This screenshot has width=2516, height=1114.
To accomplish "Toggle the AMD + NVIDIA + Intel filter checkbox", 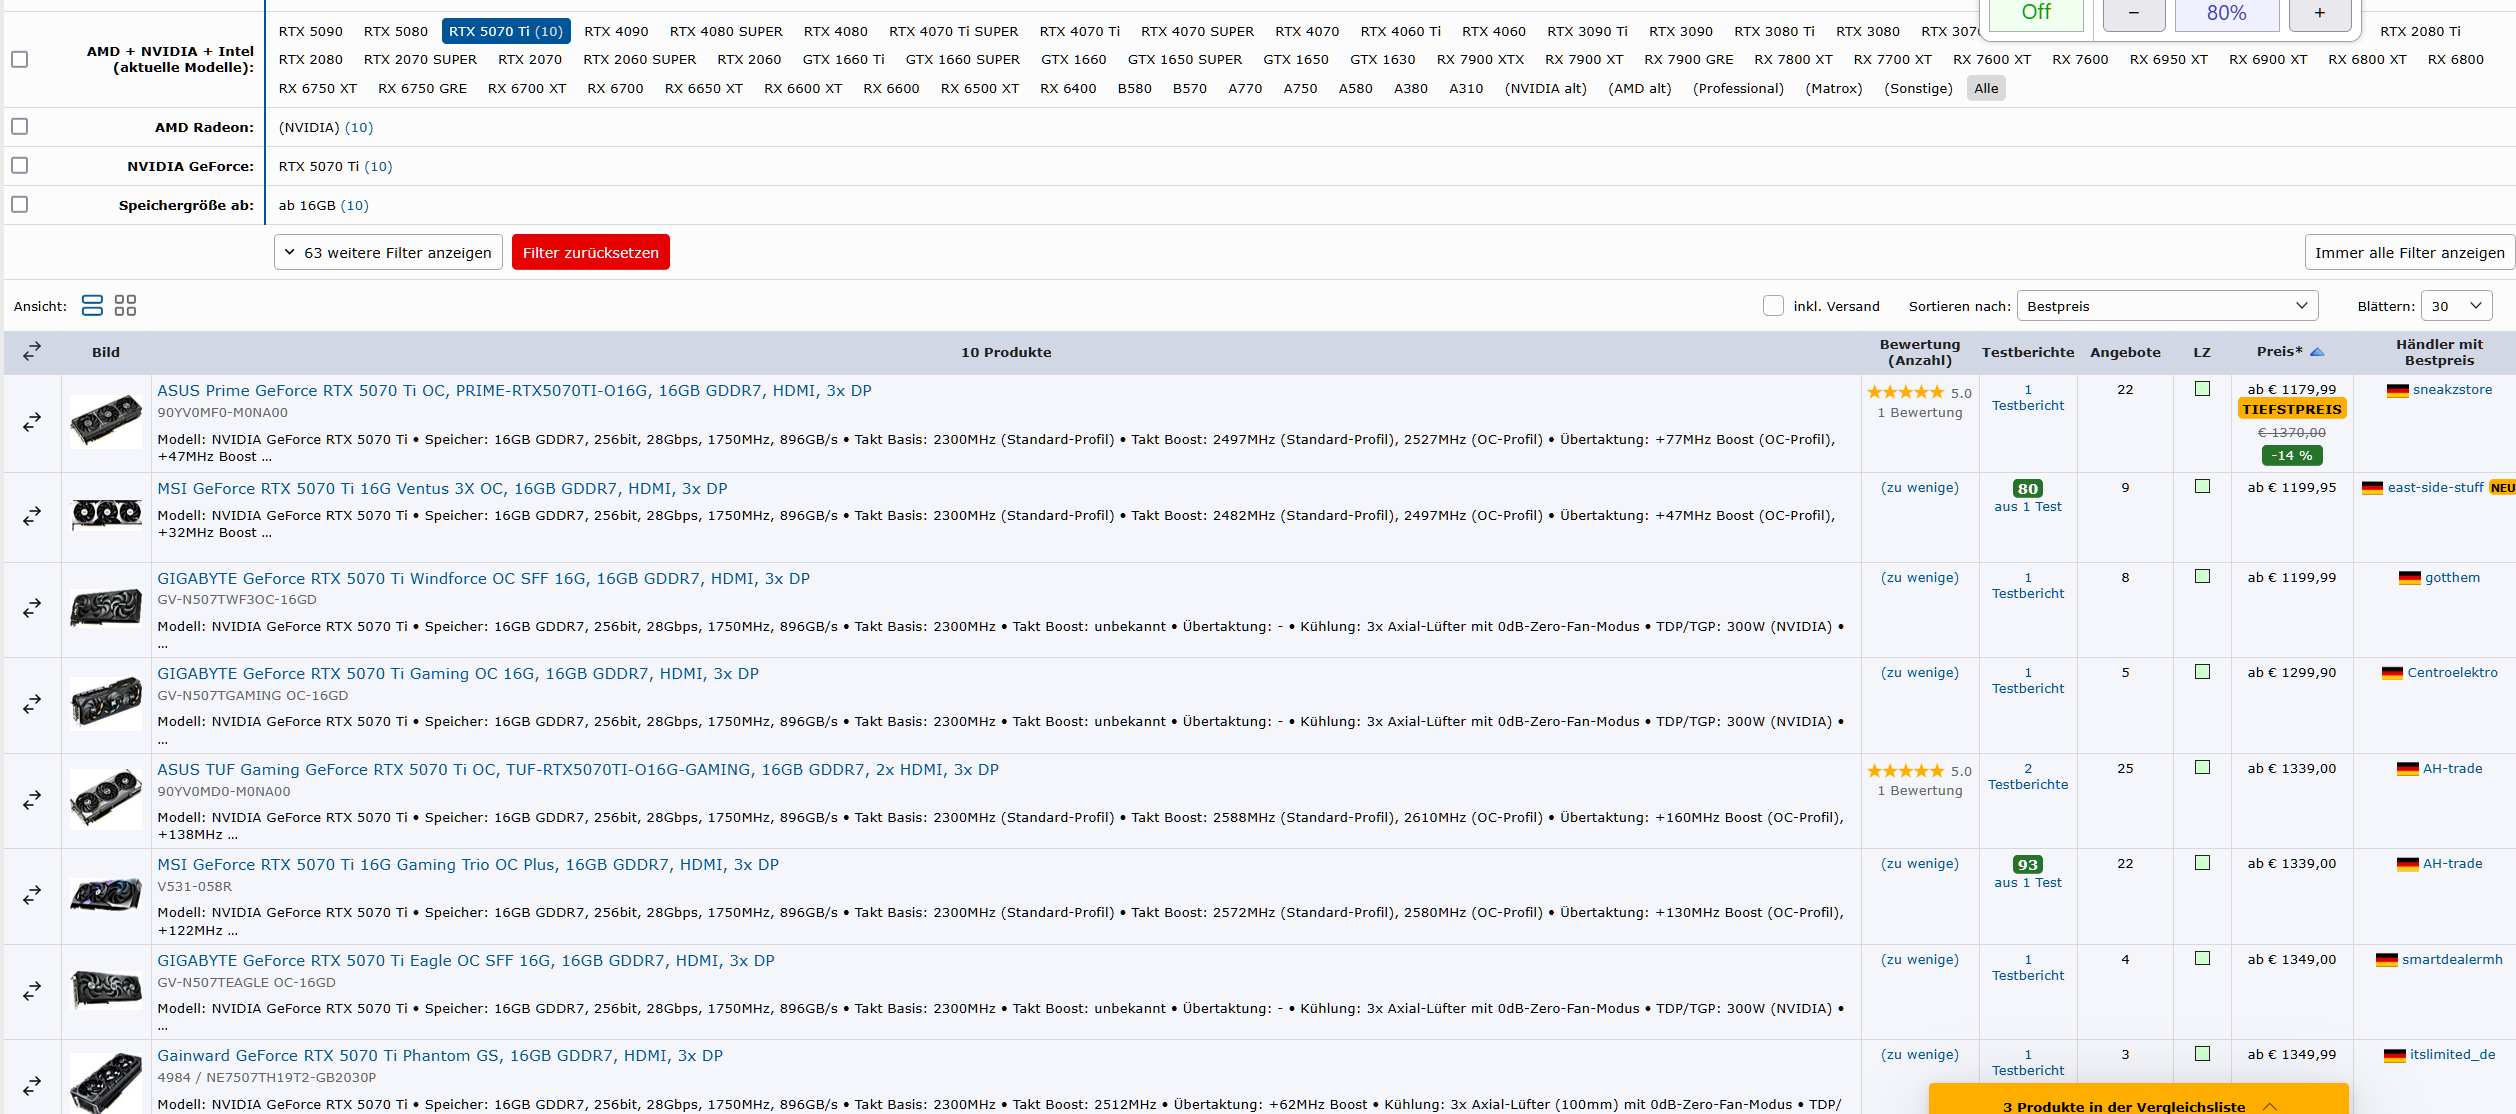I will pyautogui.click(x=19, y=59).
